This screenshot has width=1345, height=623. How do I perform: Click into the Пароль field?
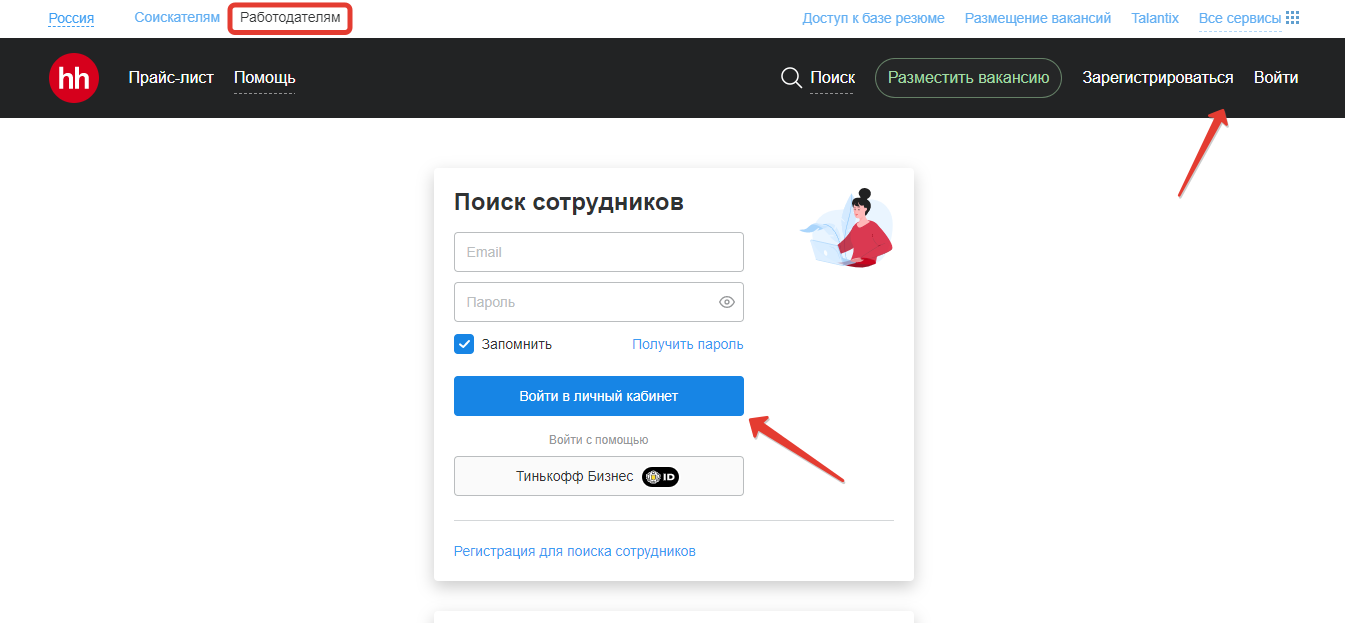585,302
